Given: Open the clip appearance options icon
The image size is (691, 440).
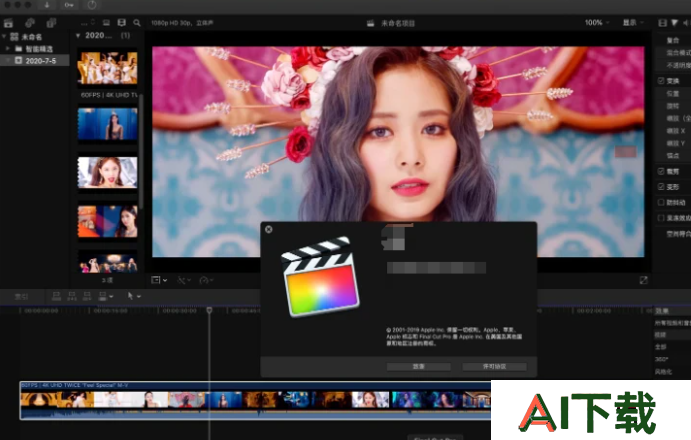Looking at the screenshot, I should [x=106, y=22].
